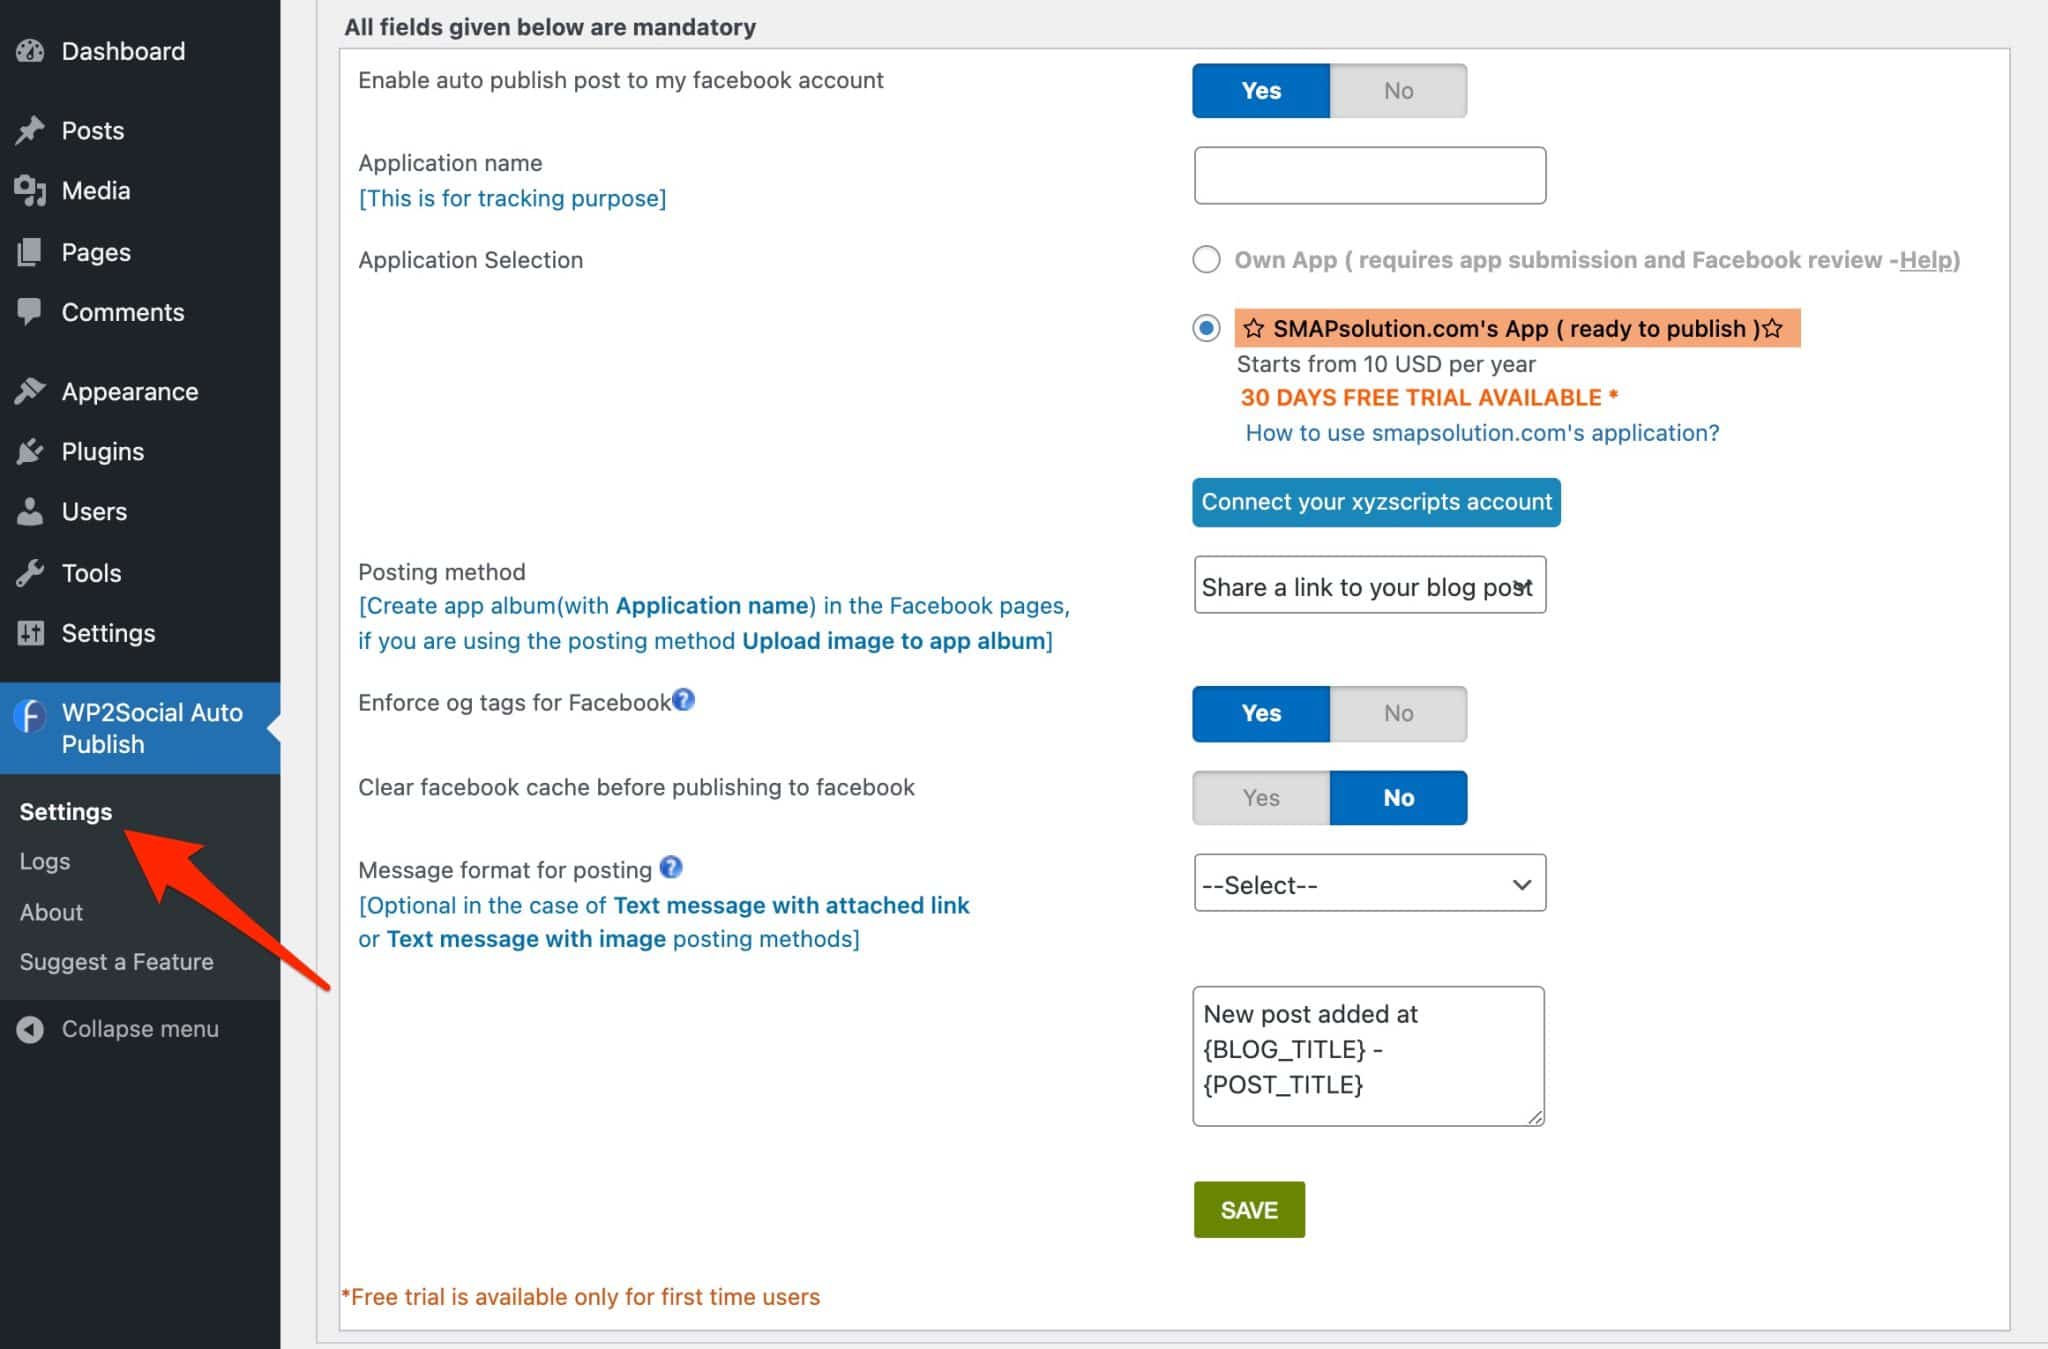
Task: Click help icon next to Message format
Action: [671, 868]
